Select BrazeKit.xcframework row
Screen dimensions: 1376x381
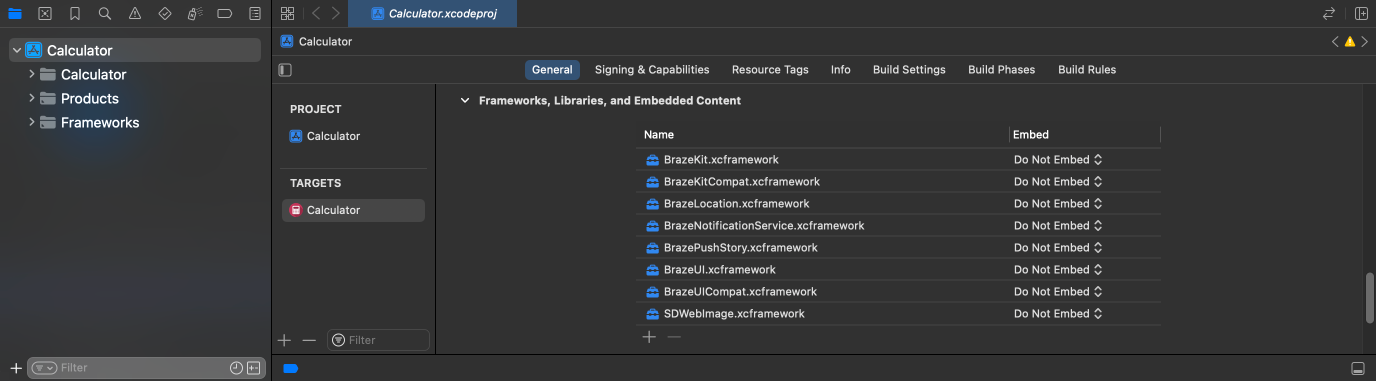pos(898,160)
